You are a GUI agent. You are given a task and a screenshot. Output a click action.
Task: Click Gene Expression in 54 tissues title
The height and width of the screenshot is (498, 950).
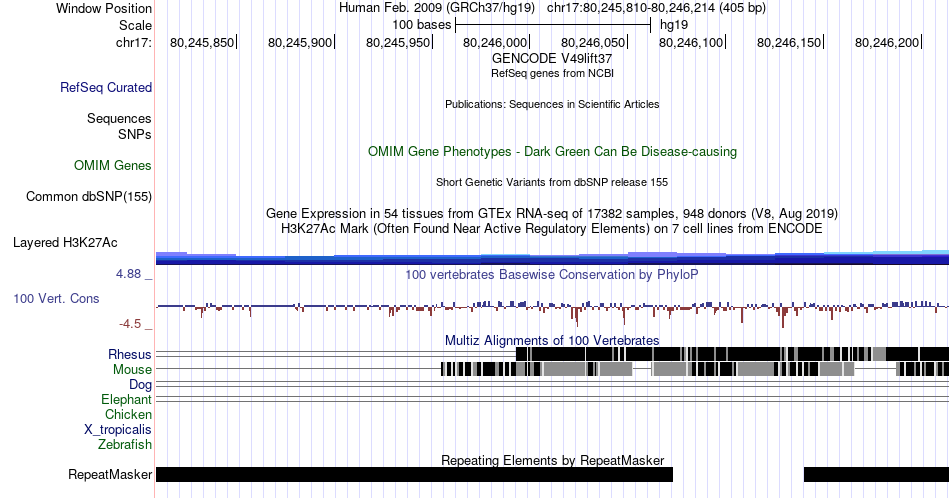(x=552, y=213)
